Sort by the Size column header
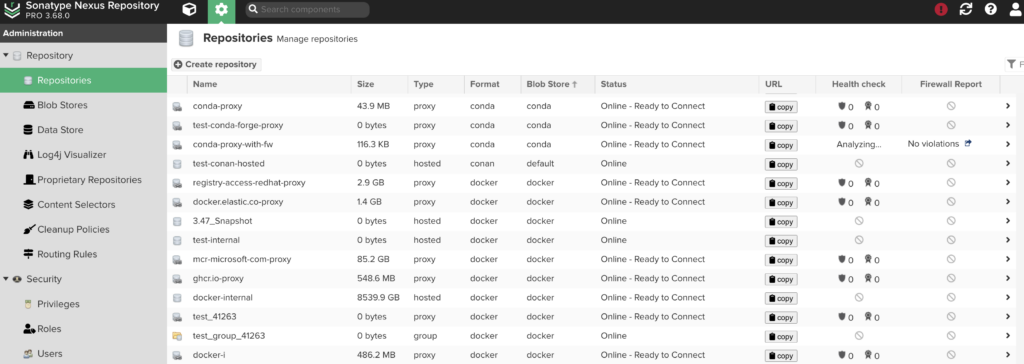Screen dimensions: 1024x364 (379, 84)
